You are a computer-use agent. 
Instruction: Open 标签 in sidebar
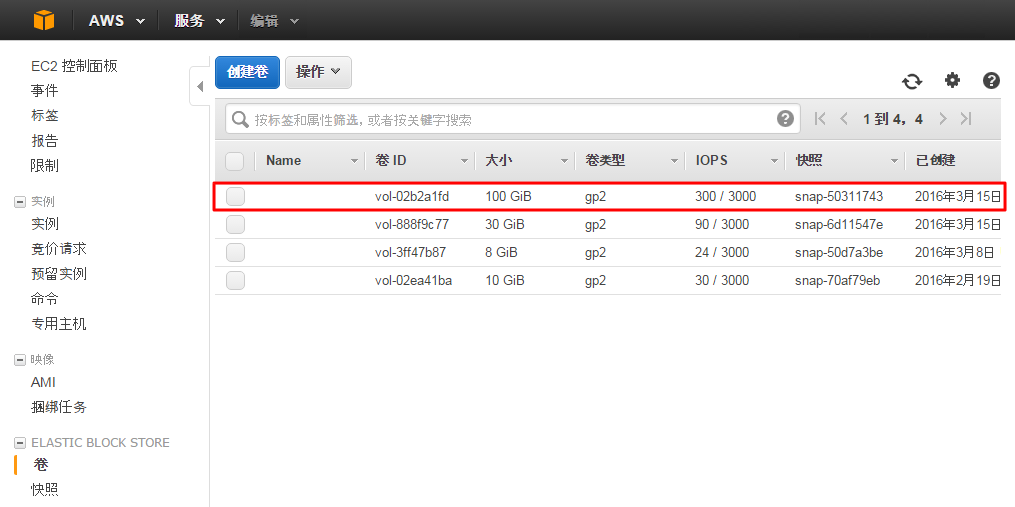[45, 116]
